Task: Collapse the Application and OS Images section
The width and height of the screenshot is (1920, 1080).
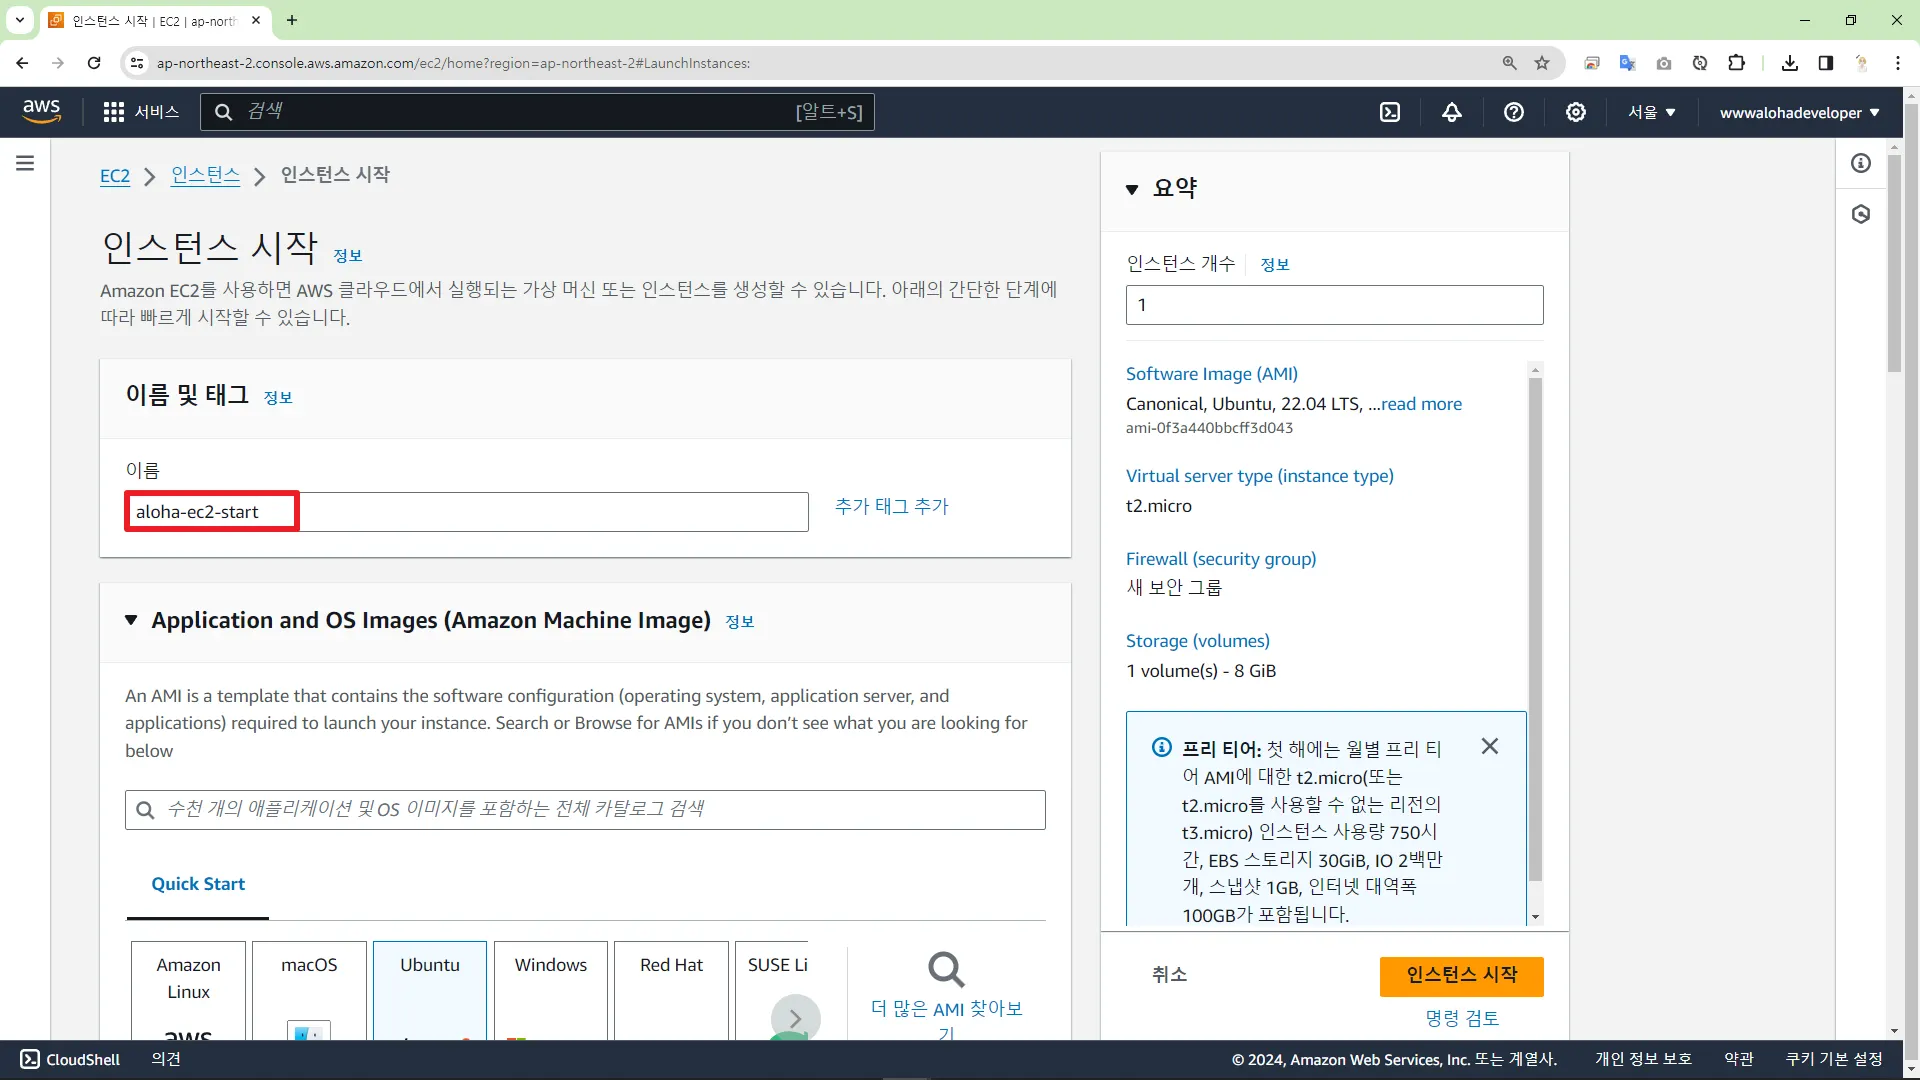Action: coord(131,620)
